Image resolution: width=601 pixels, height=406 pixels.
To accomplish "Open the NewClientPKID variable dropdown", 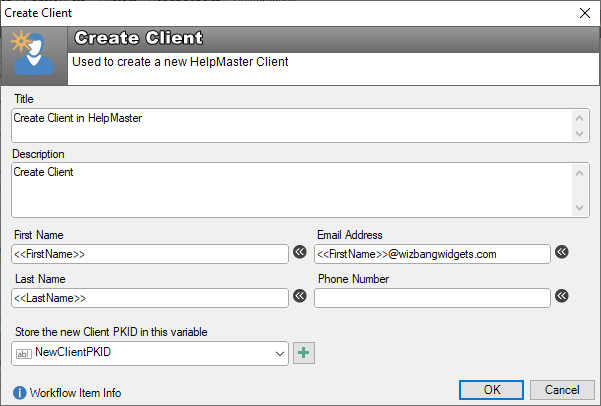I will (279, 353).
